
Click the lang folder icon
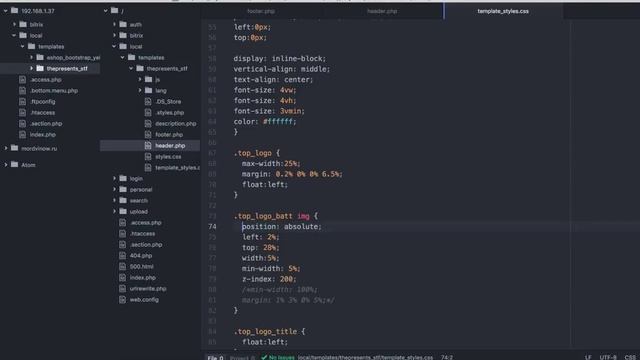(149, 91)
